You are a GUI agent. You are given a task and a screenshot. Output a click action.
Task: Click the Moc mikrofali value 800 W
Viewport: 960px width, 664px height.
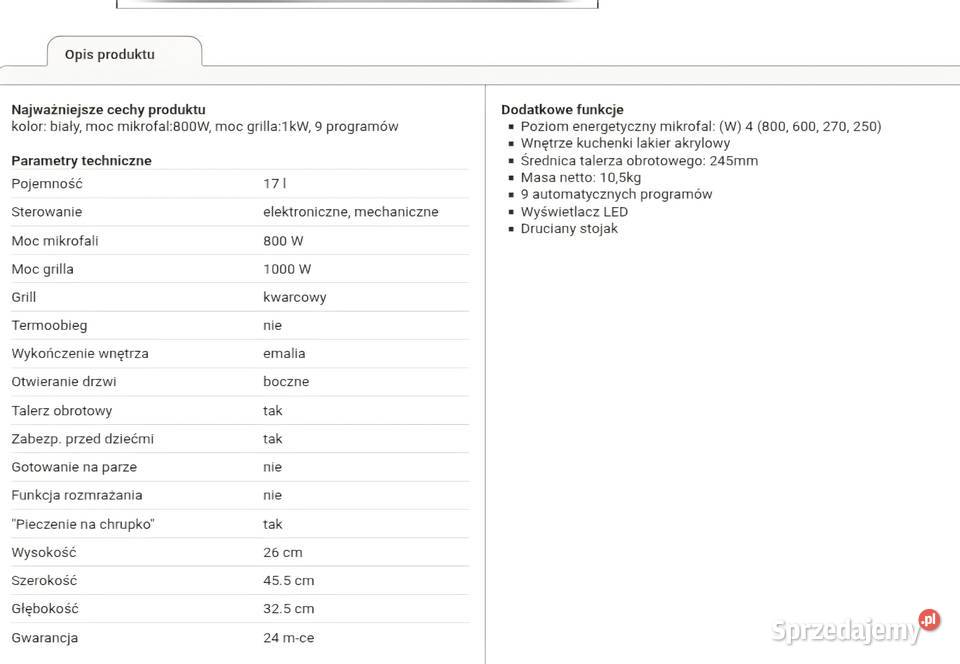[x=283, y=241]
